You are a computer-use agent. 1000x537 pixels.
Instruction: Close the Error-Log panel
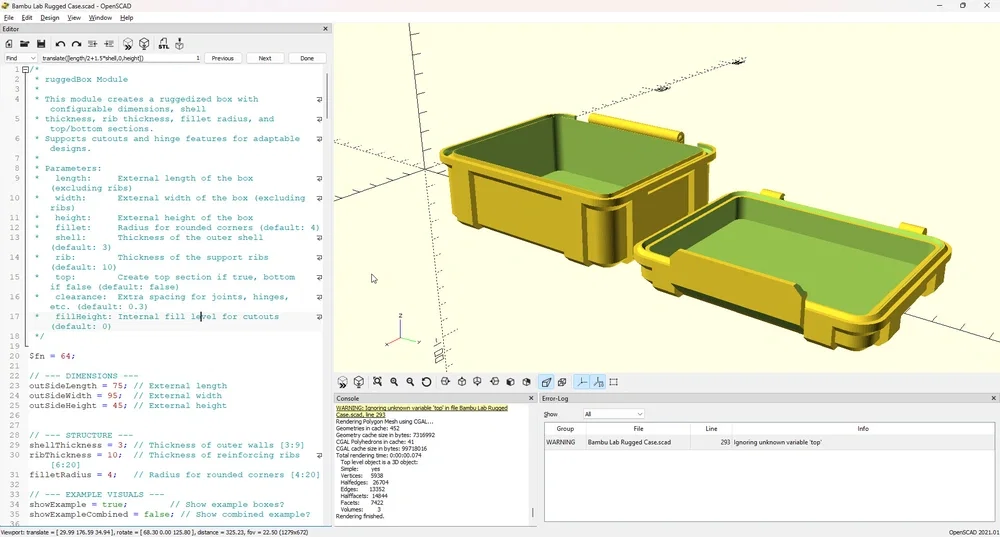click(x=993, y=398)
